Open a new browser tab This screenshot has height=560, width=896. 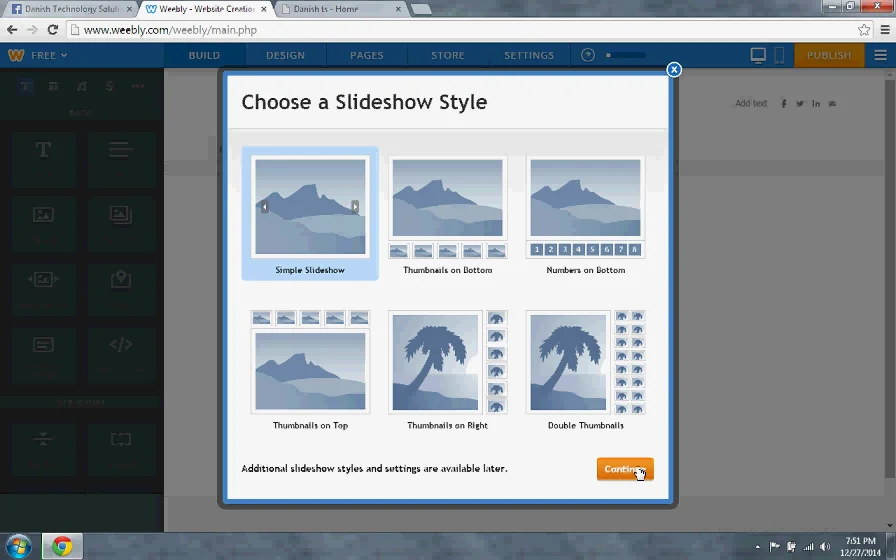point(421,9)
